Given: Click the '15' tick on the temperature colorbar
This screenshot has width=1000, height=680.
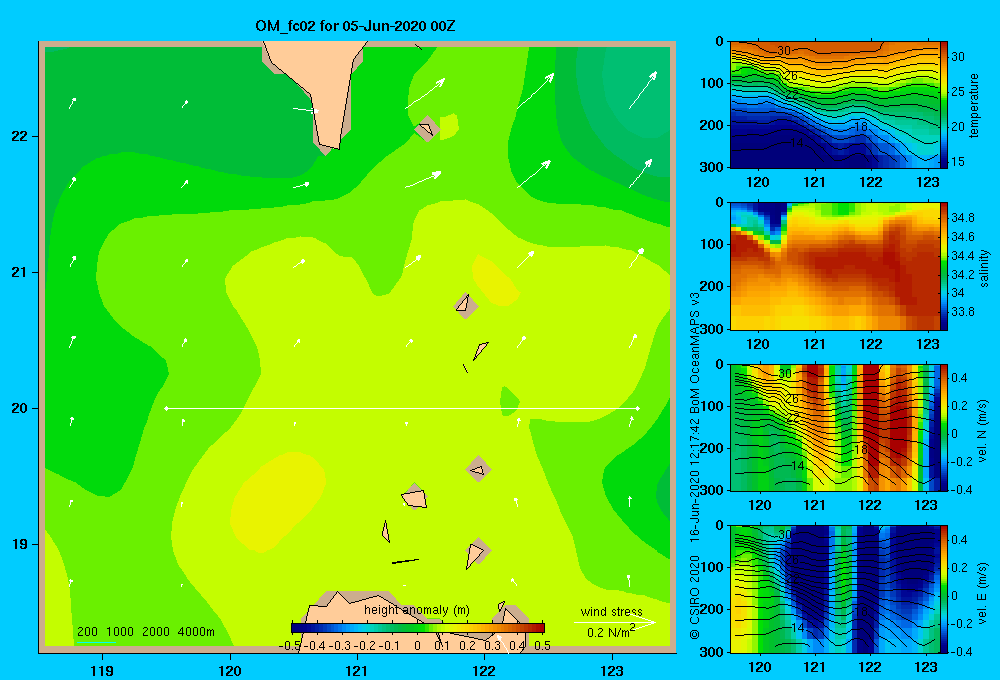Looking at the screenshot, I should (x=958, y=161).
